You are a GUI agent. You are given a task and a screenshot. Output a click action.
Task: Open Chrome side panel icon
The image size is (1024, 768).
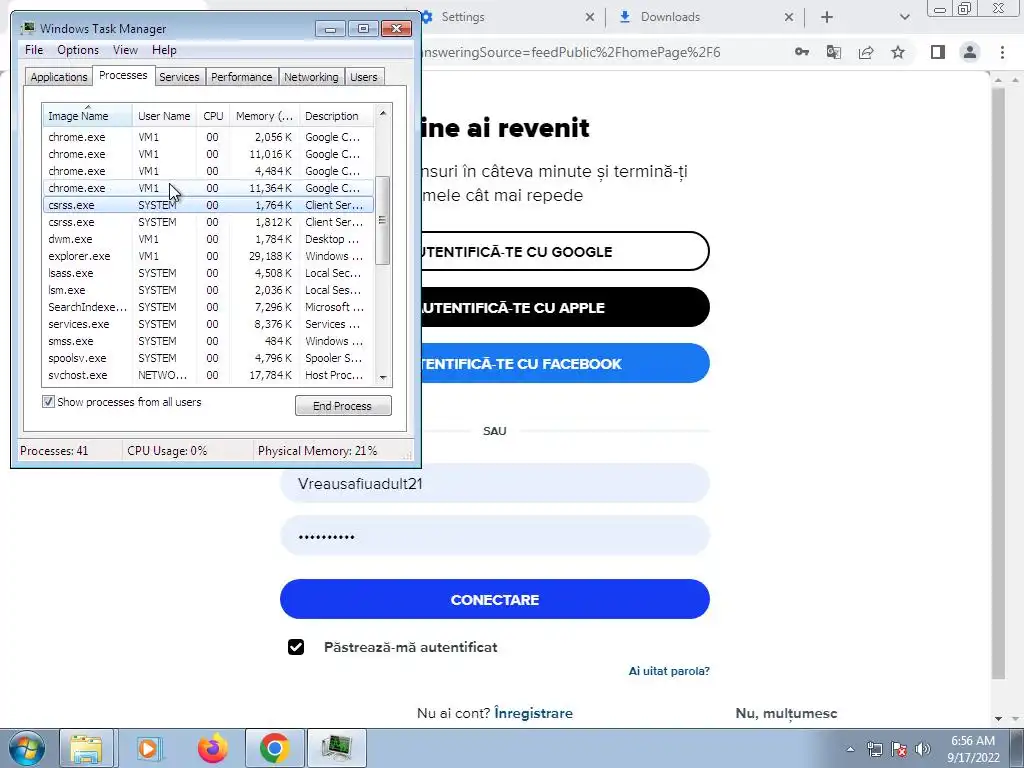pos(938,52)
